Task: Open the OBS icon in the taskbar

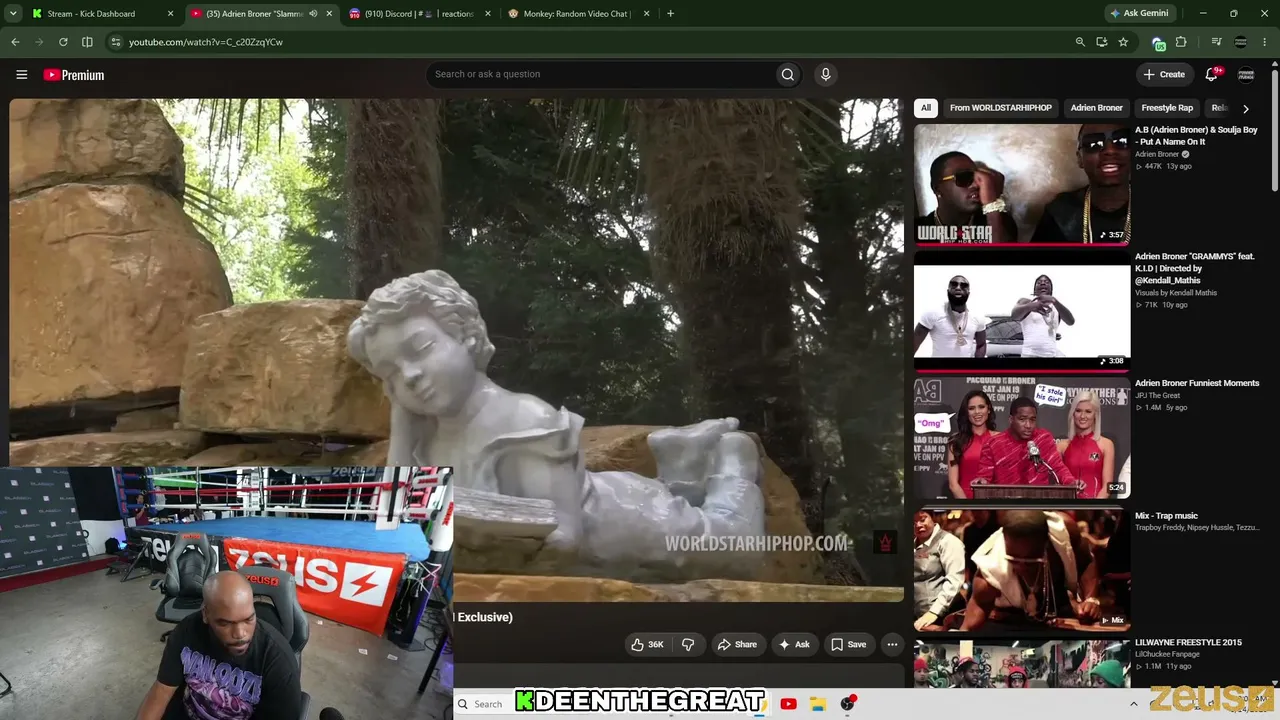Action: (x=848, y=704)
